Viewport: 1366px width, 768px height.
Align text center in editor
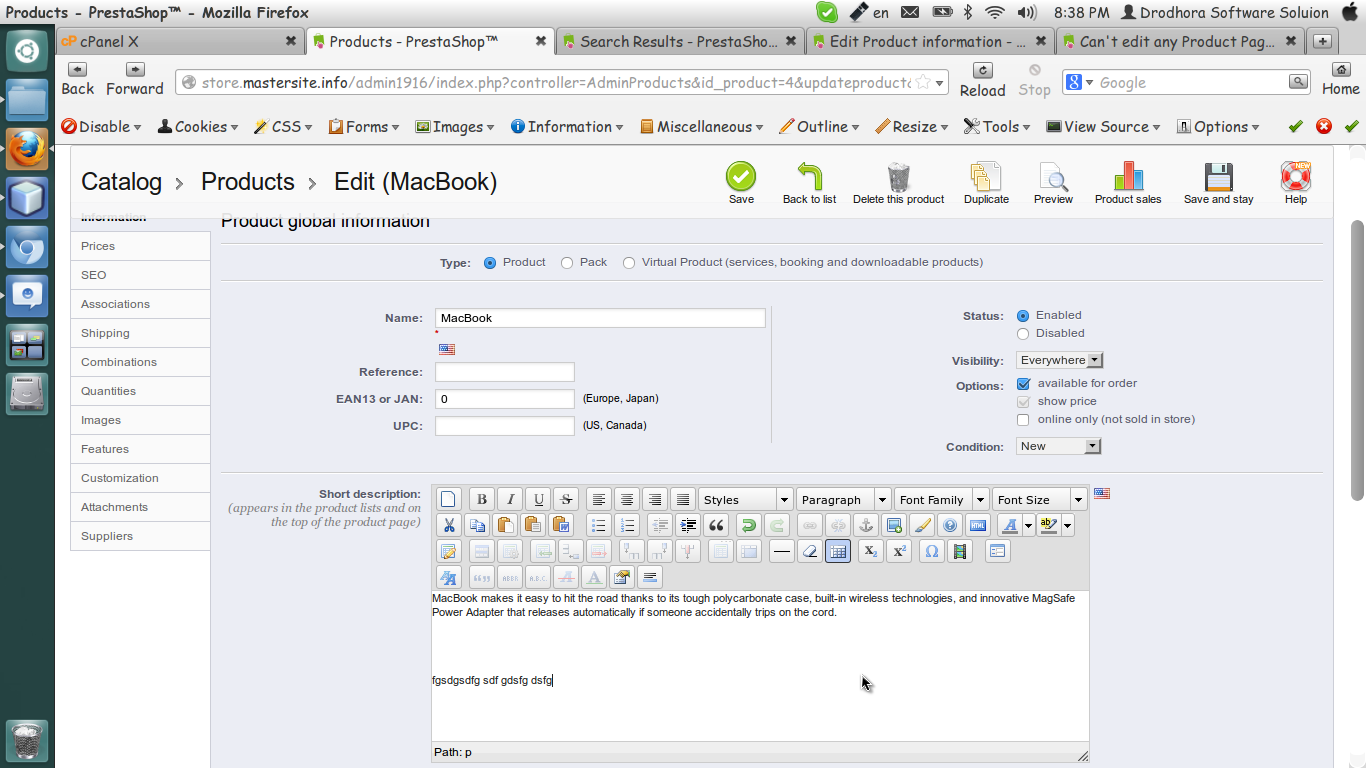[627, 499]
